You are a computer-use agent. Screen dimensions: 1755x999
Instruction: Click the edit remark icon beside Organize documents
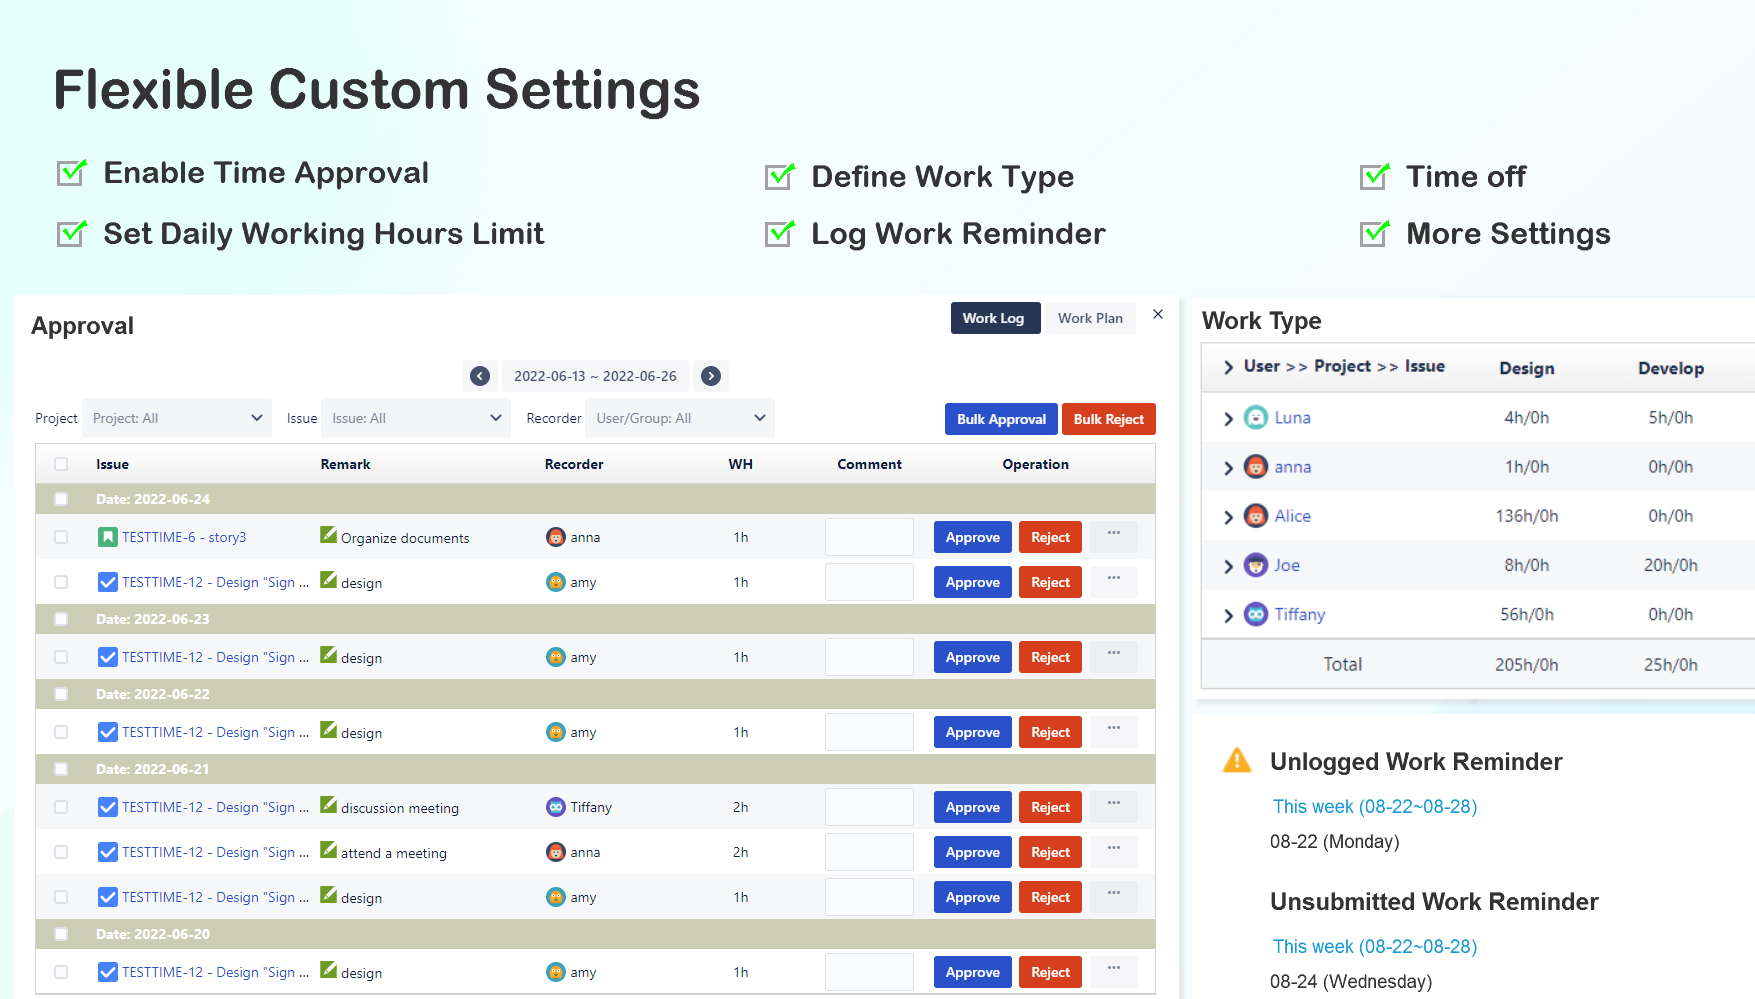[328, 535]
